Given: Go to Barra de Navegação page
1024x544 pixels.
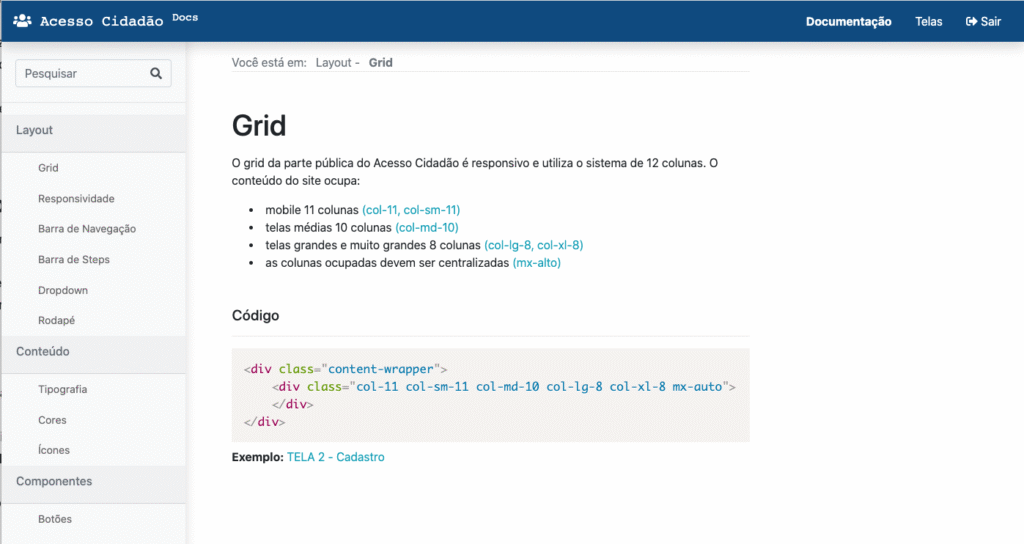Looking at the screenshot, I should 87,229.
